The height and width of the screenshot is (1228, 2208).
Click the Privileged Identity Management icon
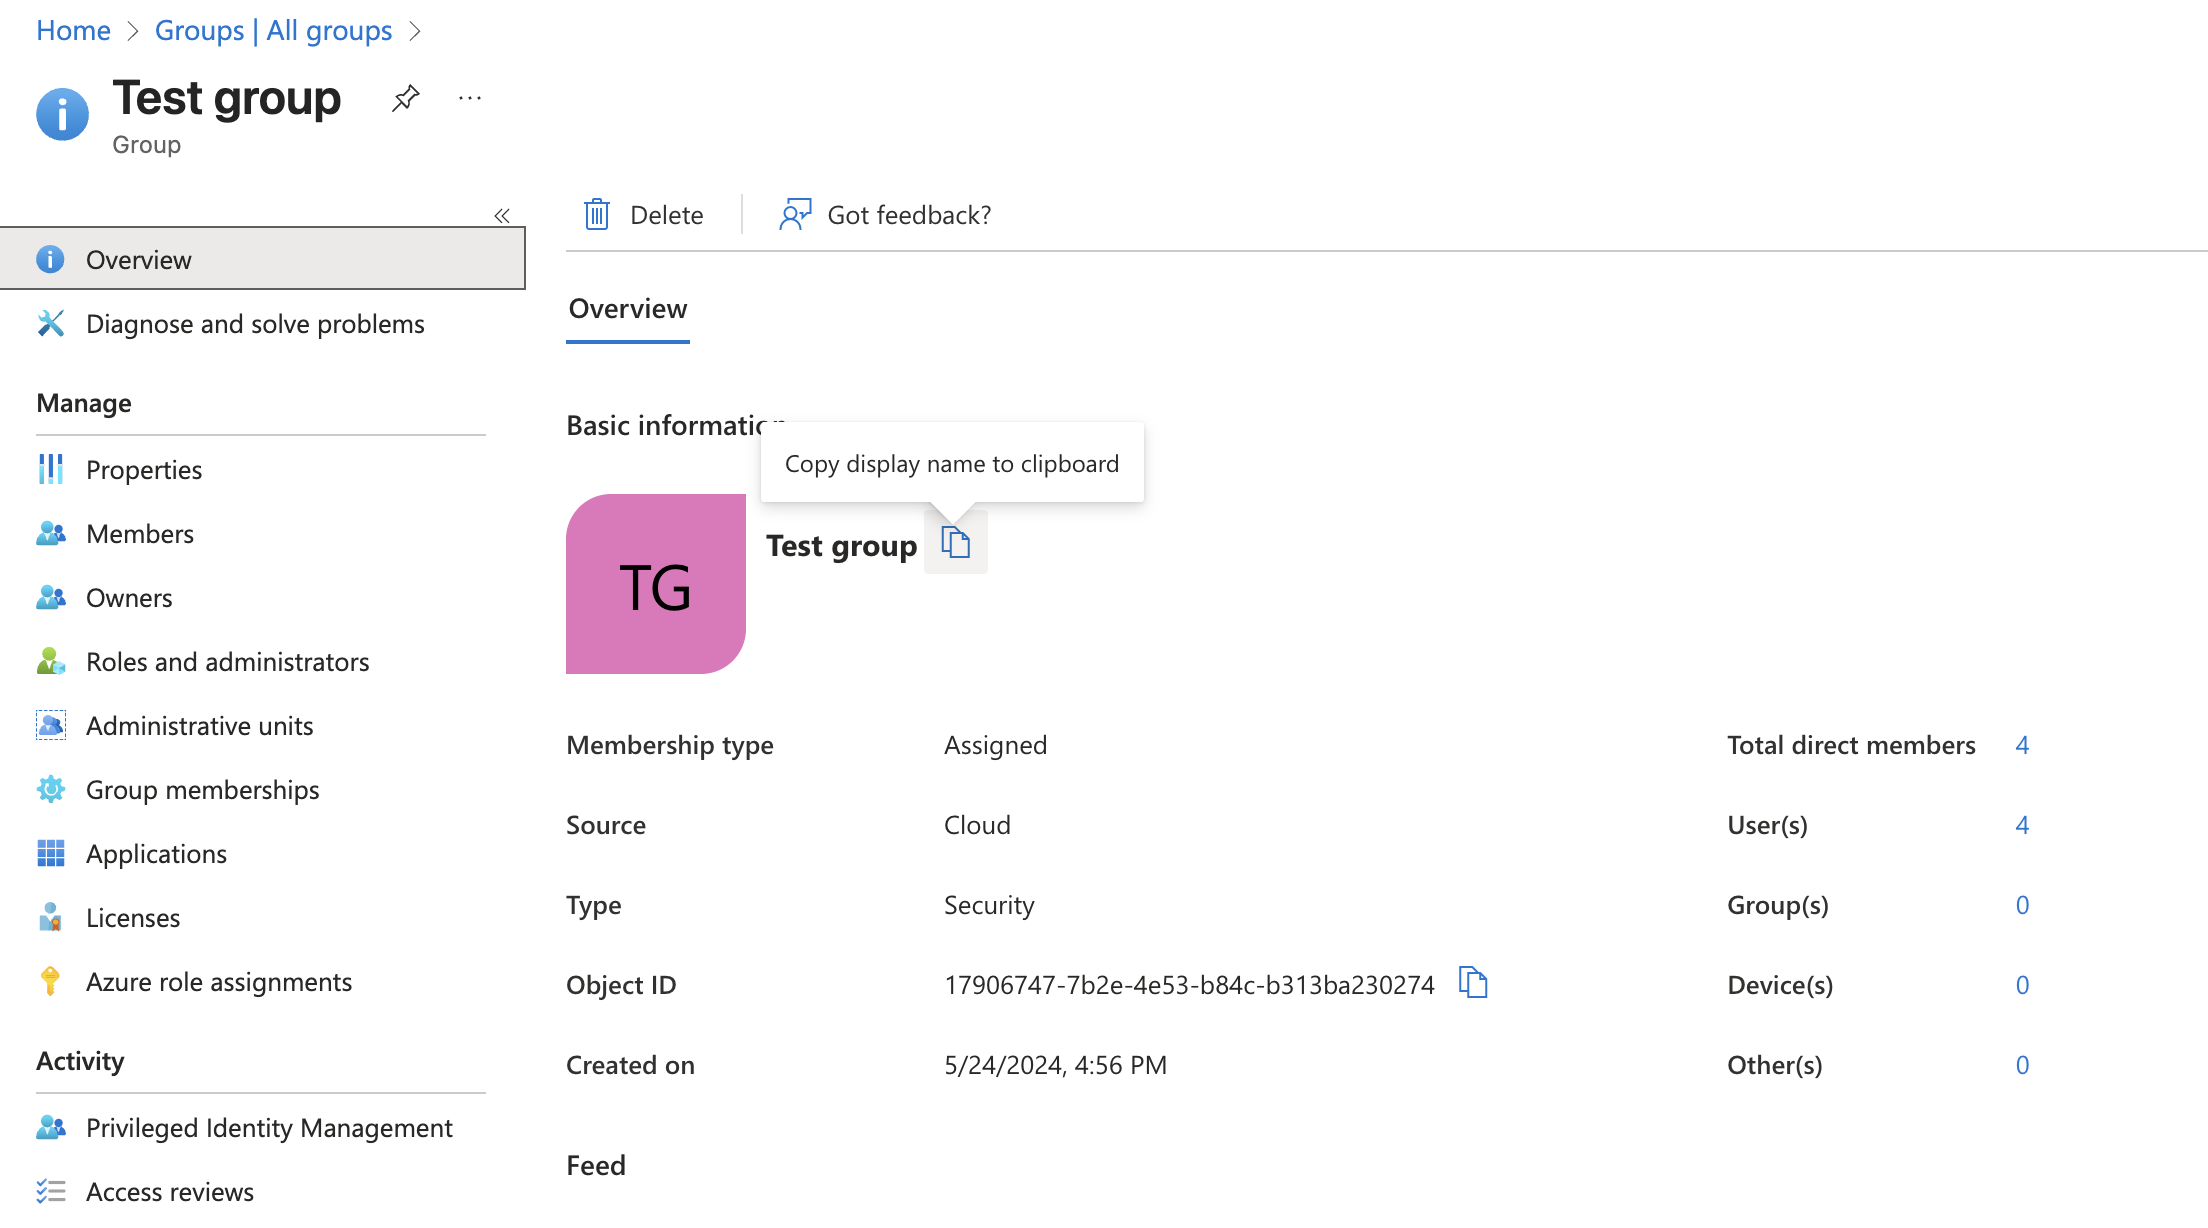[51, 1127]
